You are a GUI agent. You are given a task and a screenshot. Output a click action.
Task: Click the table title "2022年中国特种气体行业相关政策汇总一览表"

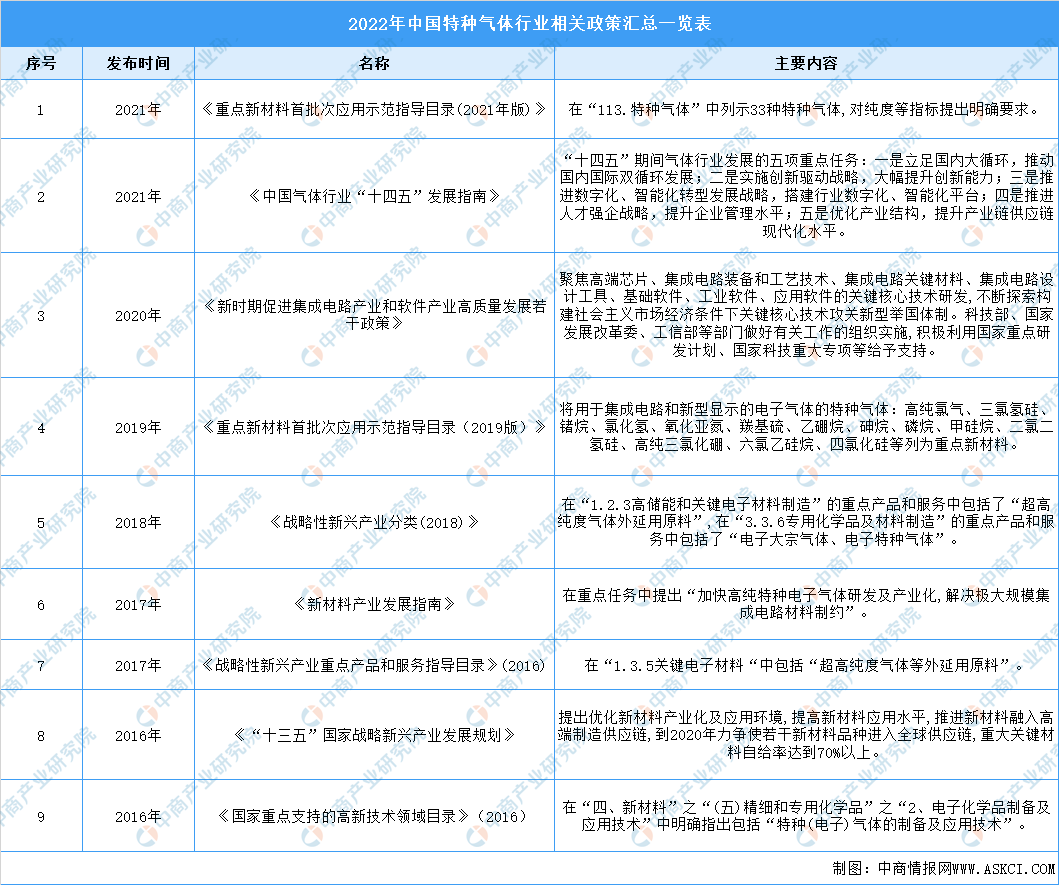click(529, 24)
